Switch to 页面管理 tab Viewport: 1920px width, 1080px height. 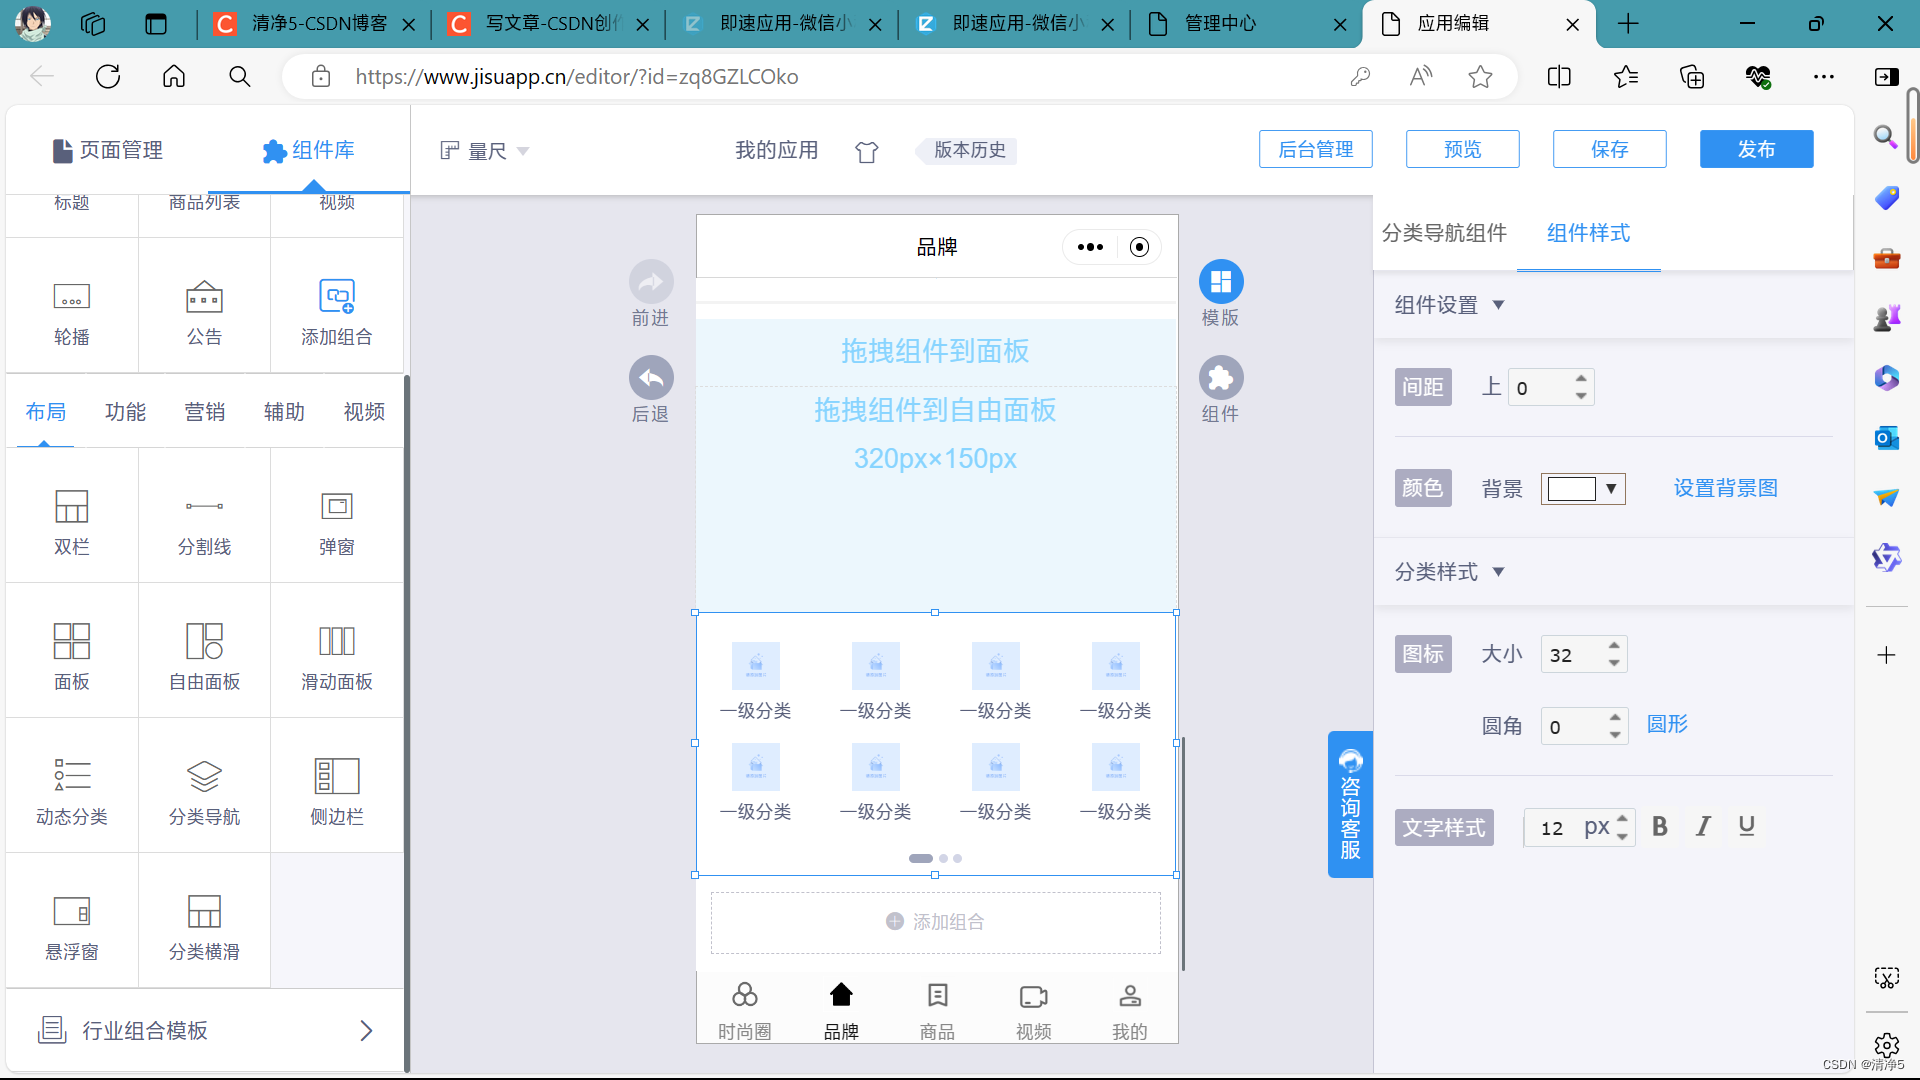[108, 150]
